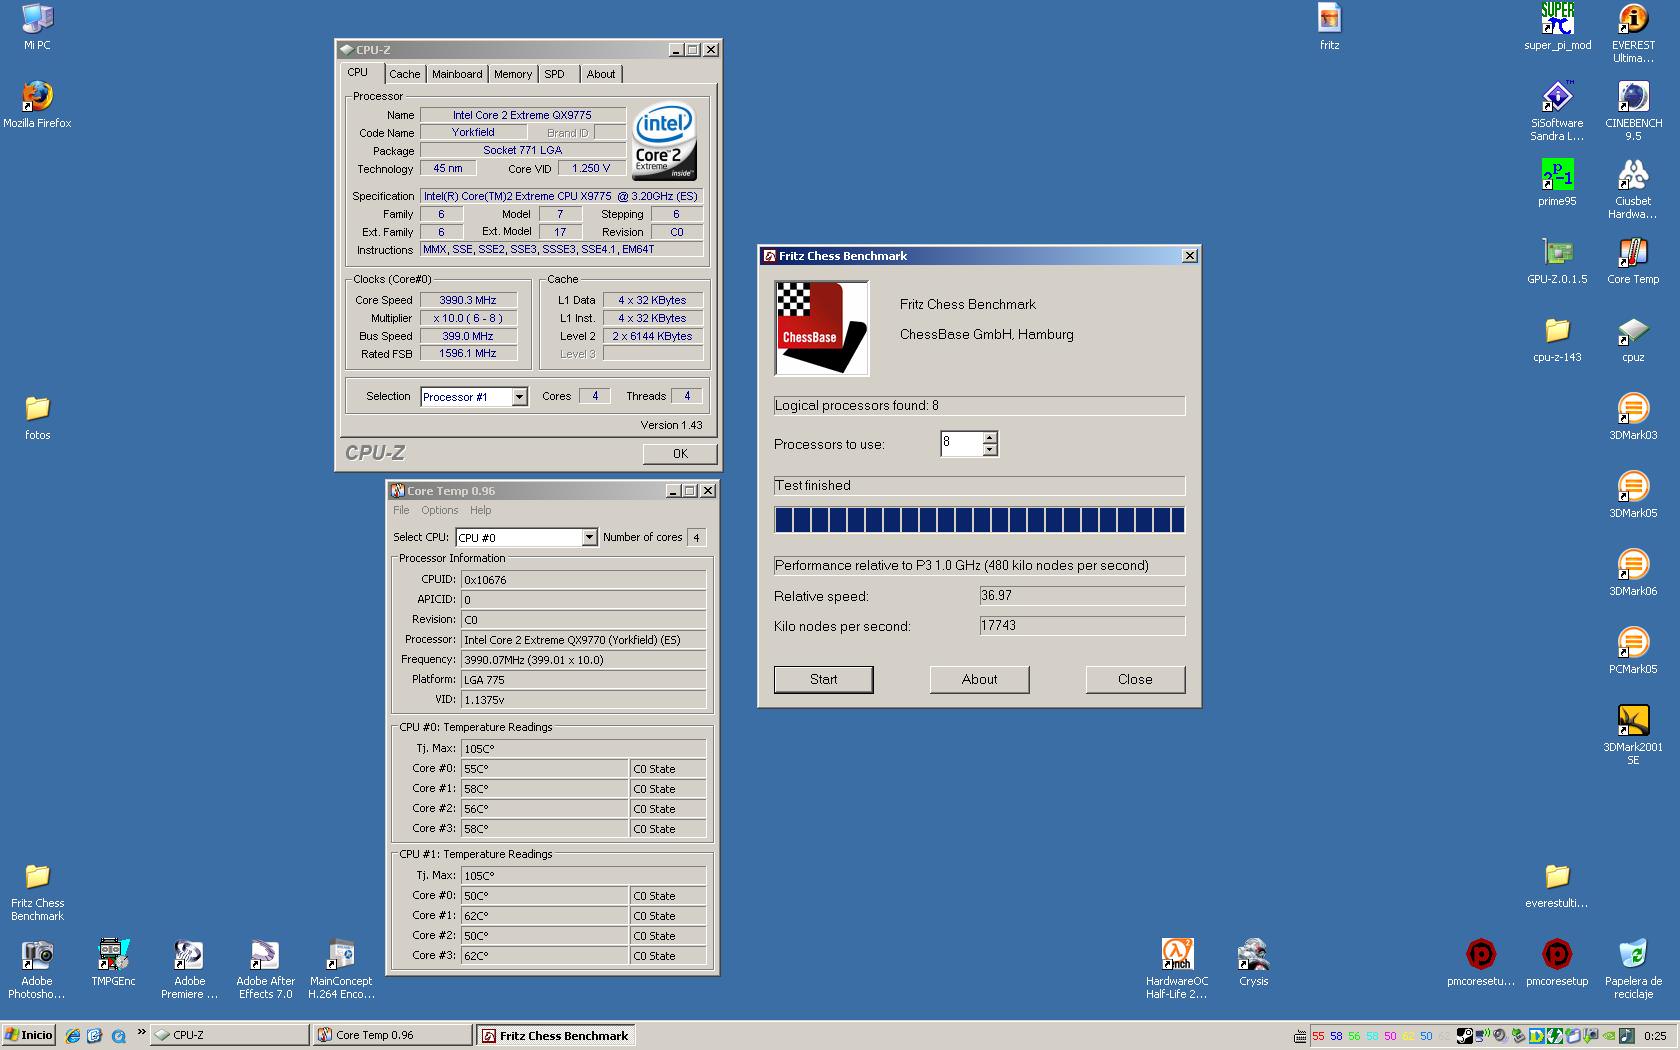Screen dimensions: 1680x1050
Task: Click the Processors to use input field
Action: click(x=961, y=444)
